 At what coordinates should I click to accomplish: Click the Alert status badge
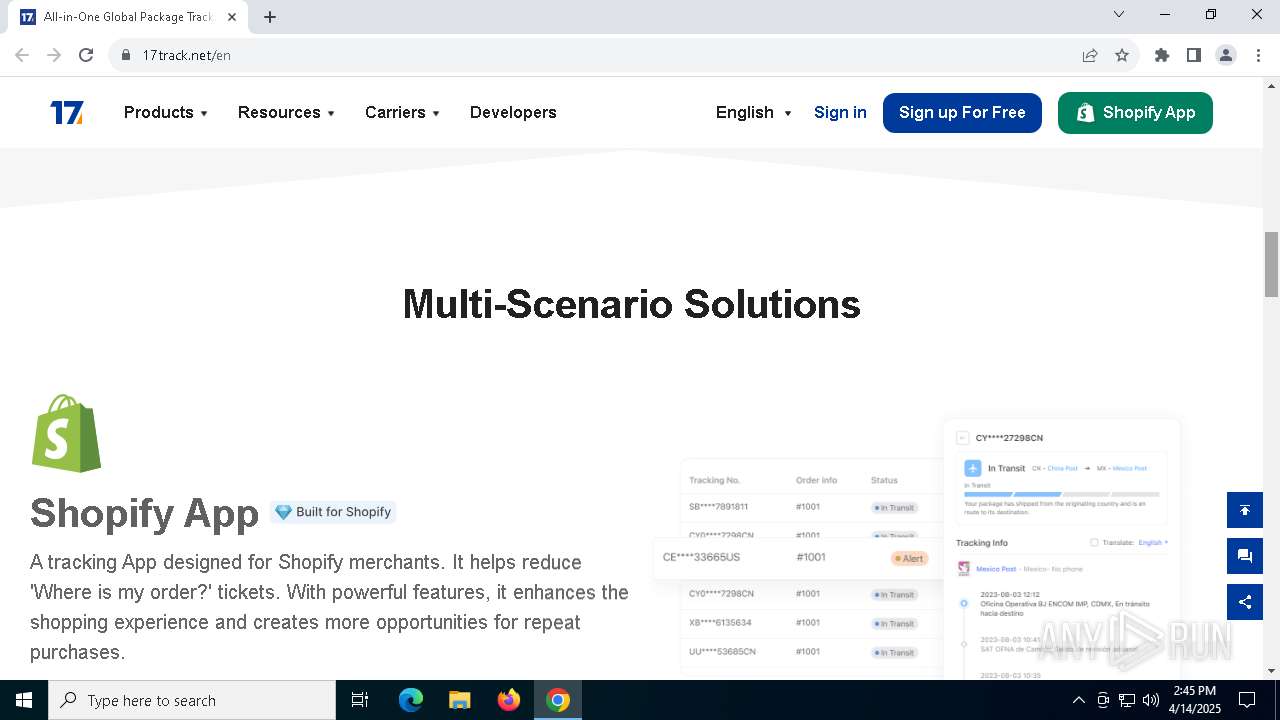pyautogui.click(x=909, y=559)
